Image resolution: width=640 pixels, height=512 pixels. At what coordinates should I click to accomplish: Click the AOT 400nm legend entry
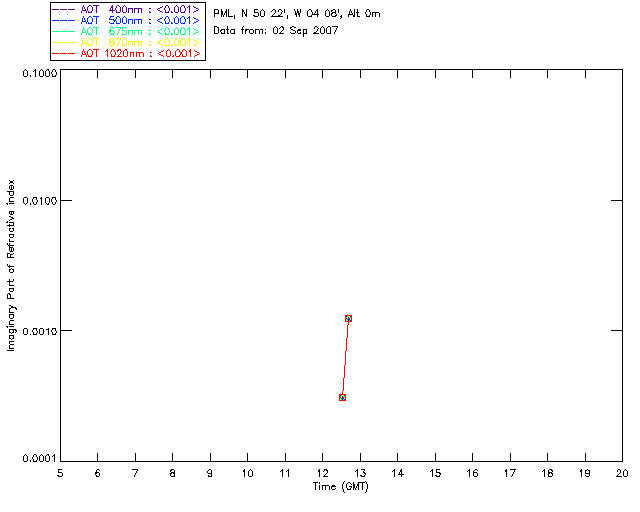(126, 9)
